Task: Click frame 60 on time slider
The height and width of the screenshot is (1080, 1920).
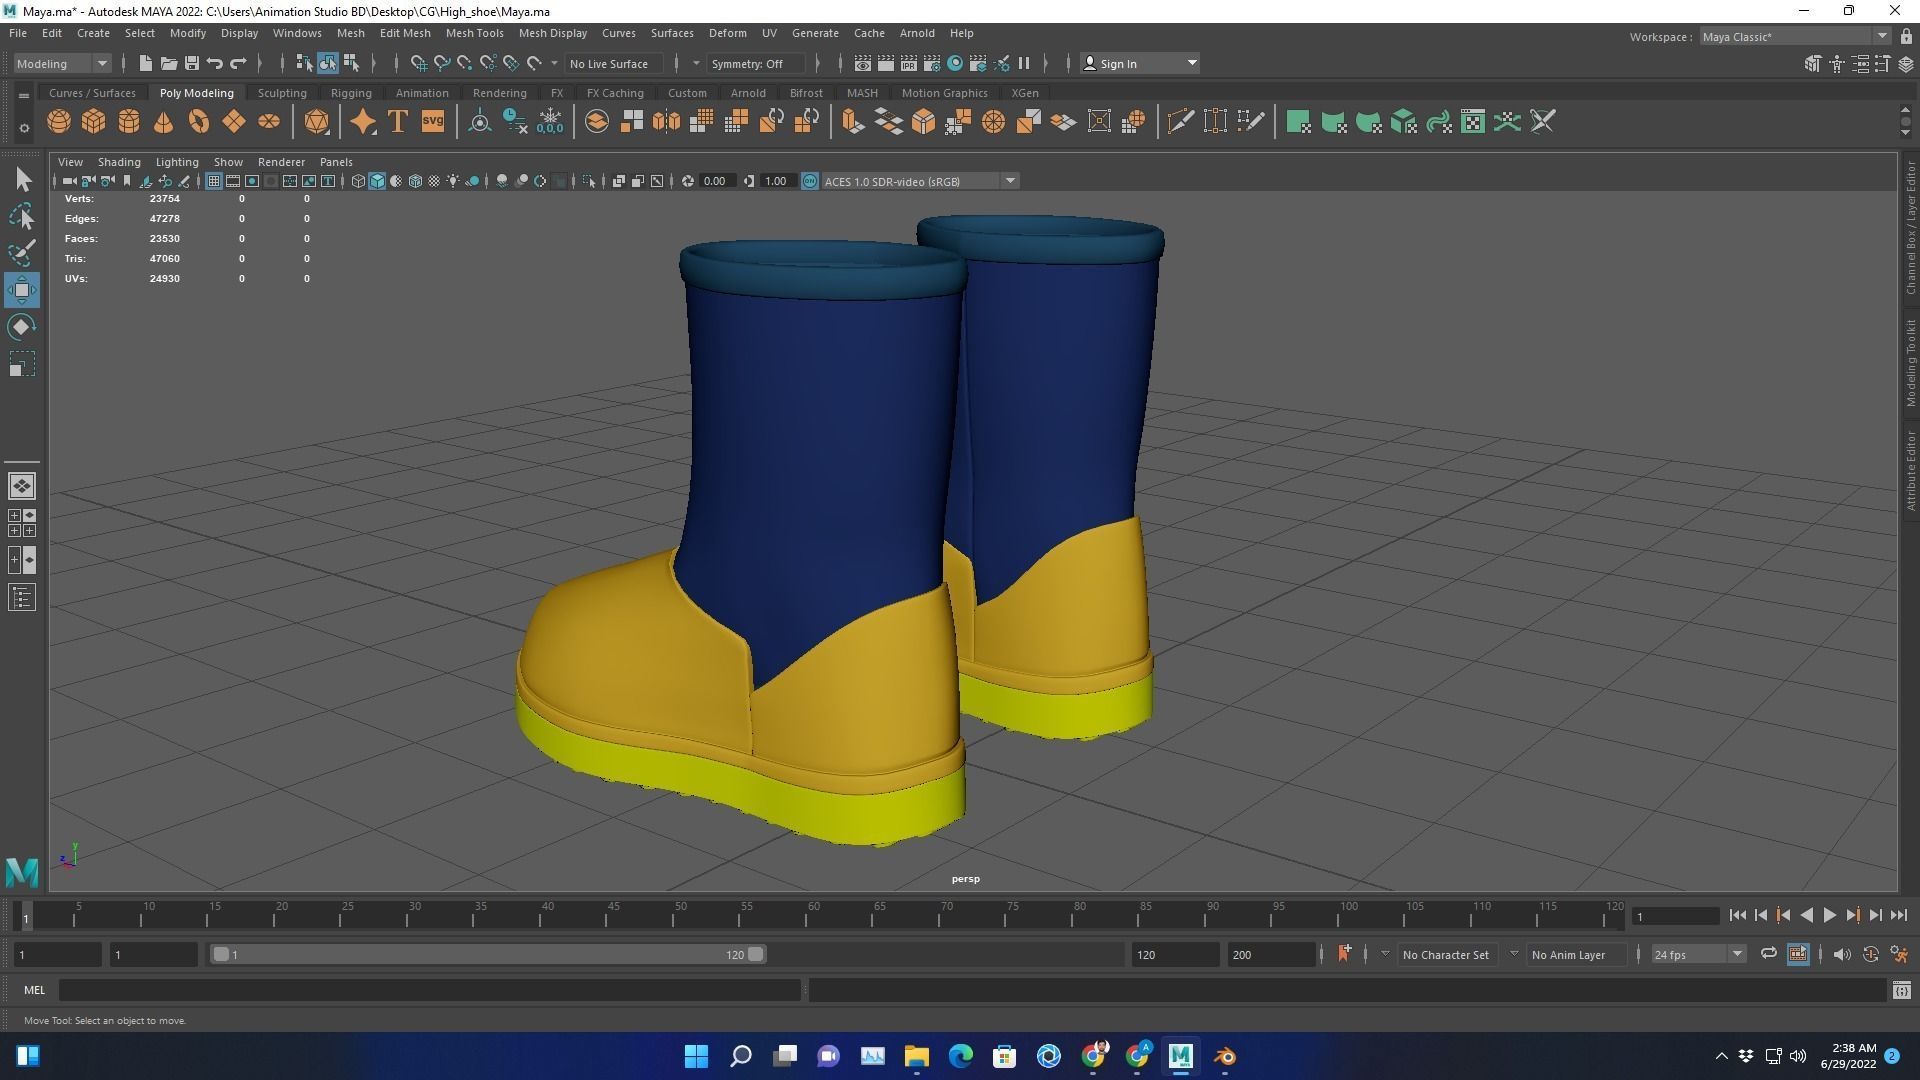Action: coord(813,916)
